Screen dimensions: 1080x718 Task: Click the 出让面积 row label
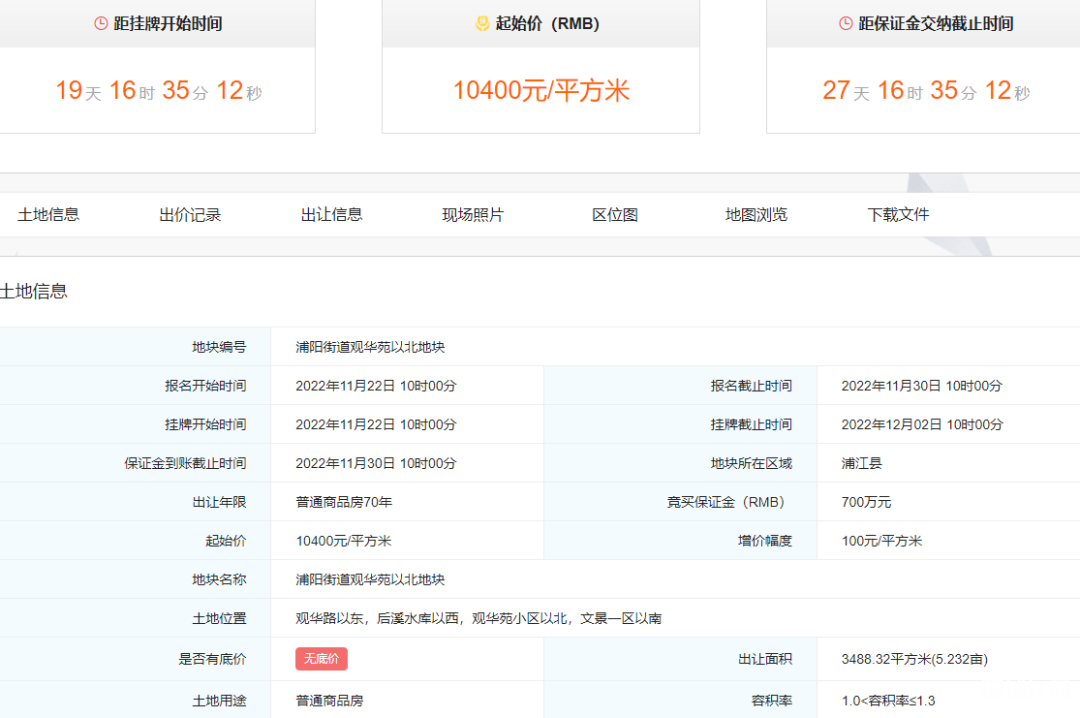point(765,659)
